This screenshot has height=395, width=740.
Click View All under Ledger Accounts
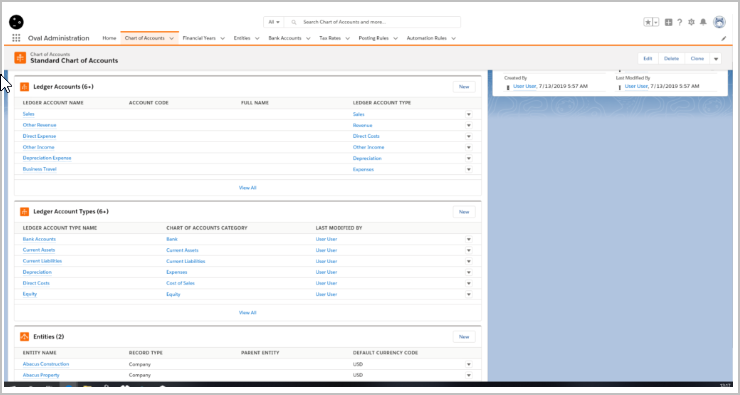(x=247, y=188)
